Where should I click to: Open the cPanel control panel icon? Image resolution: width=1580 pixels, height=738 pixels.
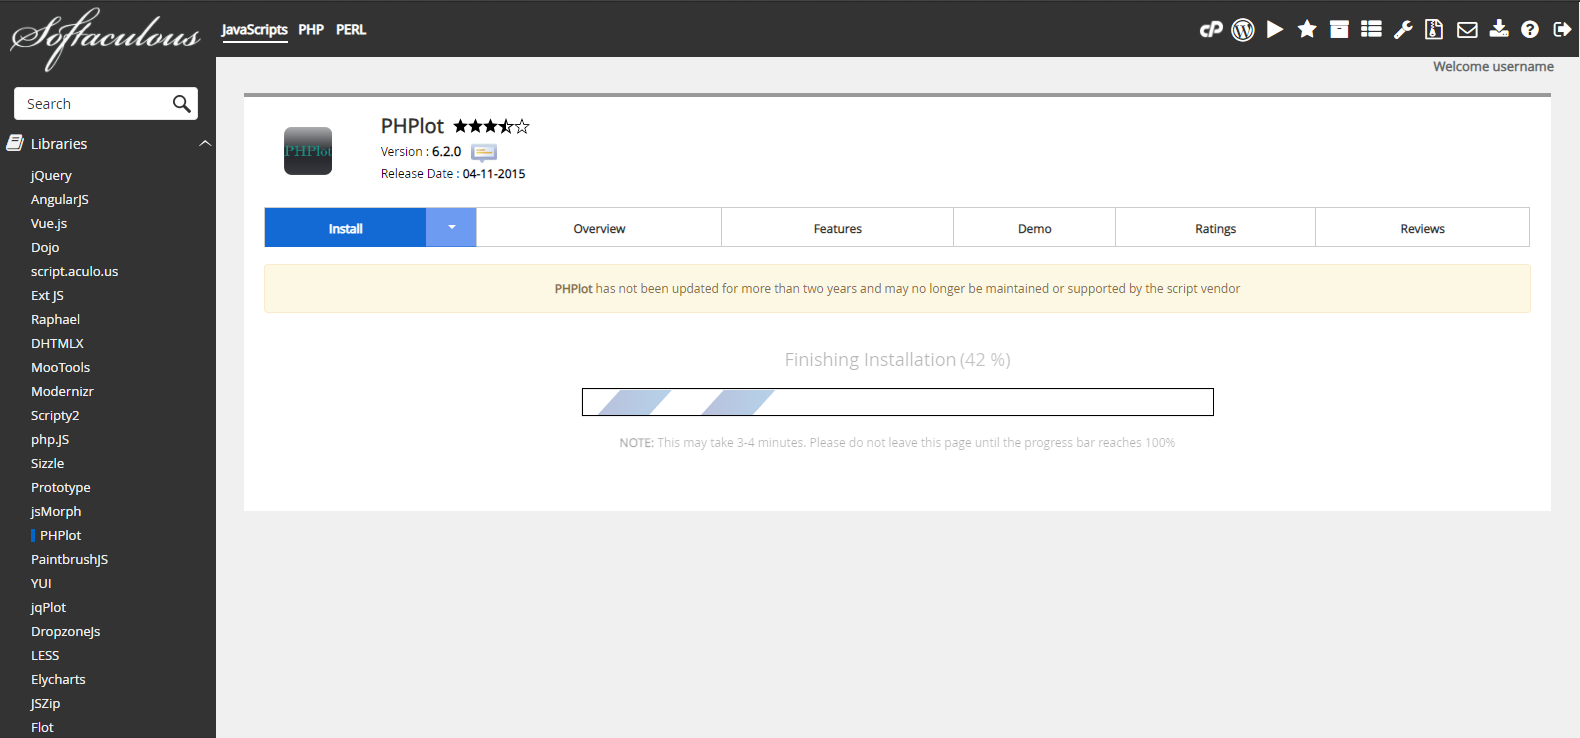(x=1211, y=30)
